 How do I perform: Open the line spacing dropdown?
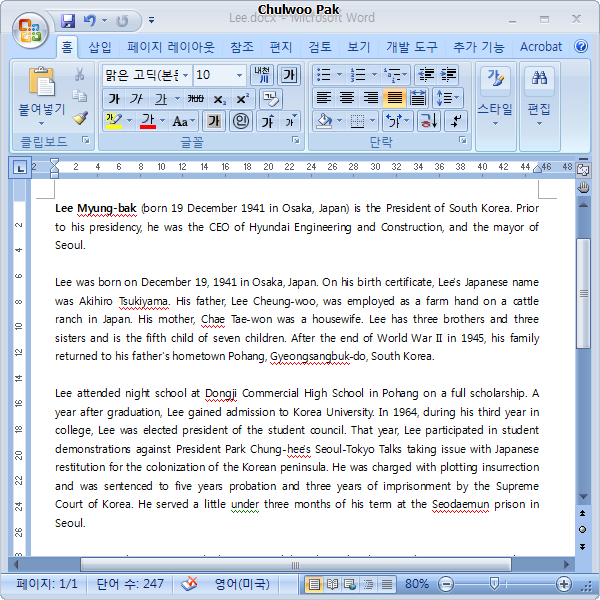(x=448, y=98)
